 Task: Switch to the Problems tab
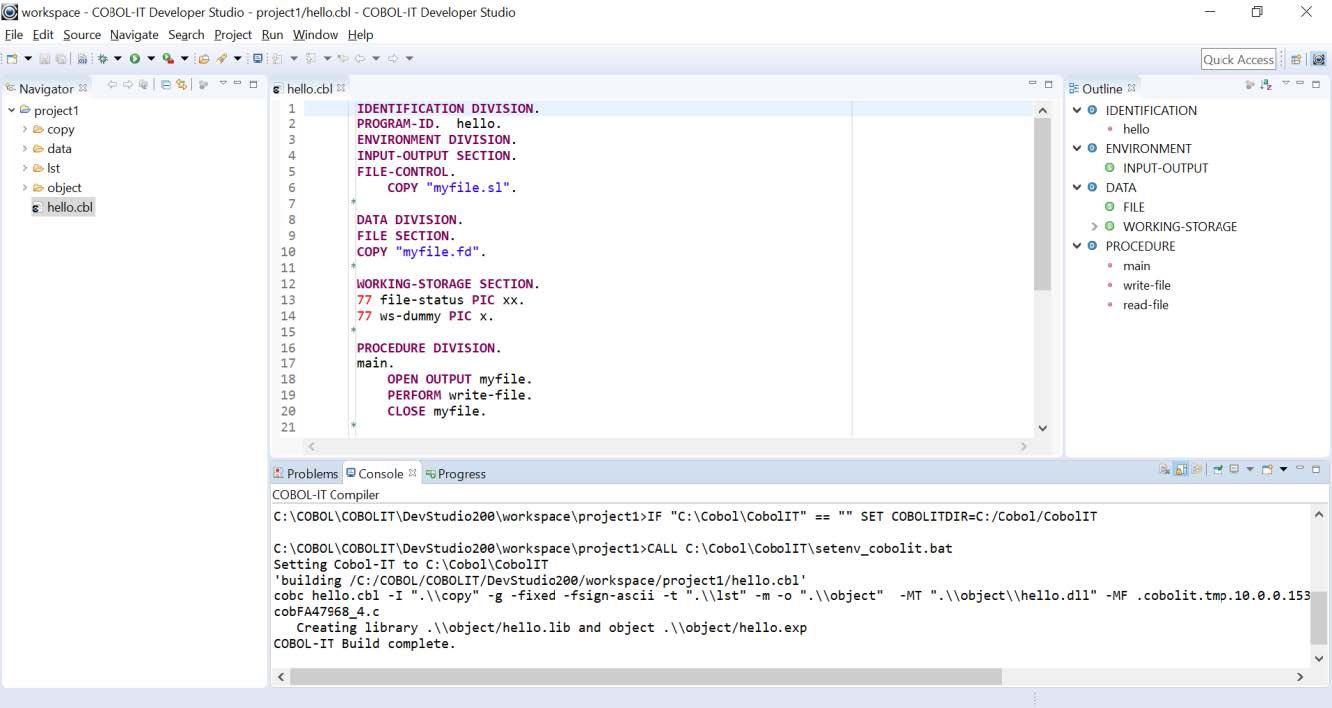click(306, 474)
